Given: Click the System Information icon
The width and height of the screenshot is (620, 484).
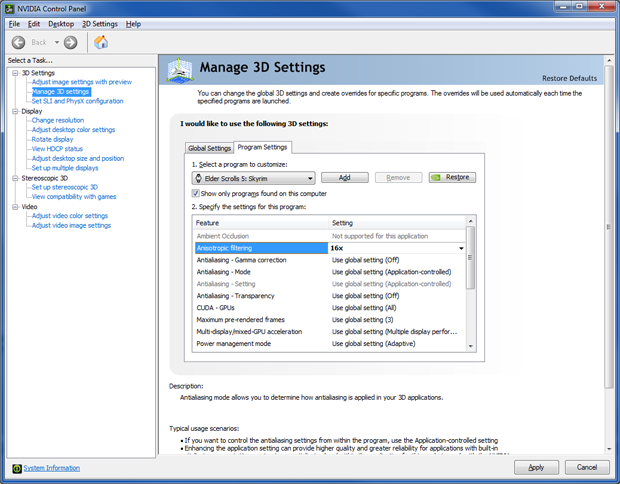Looking at the screenshot, I should click(x=17, y=469).
